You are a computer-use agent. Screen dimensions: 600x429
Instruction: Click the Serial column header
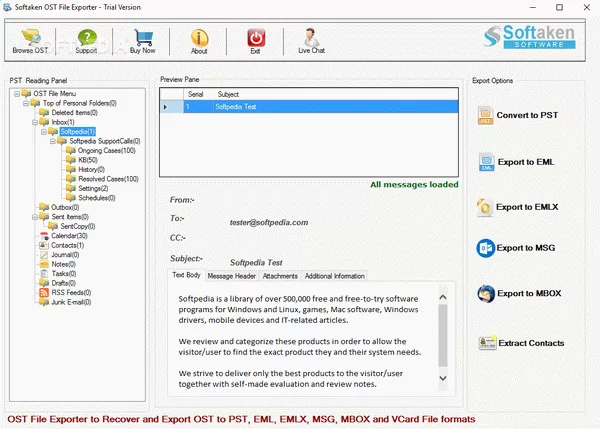[x=196, y=94]
